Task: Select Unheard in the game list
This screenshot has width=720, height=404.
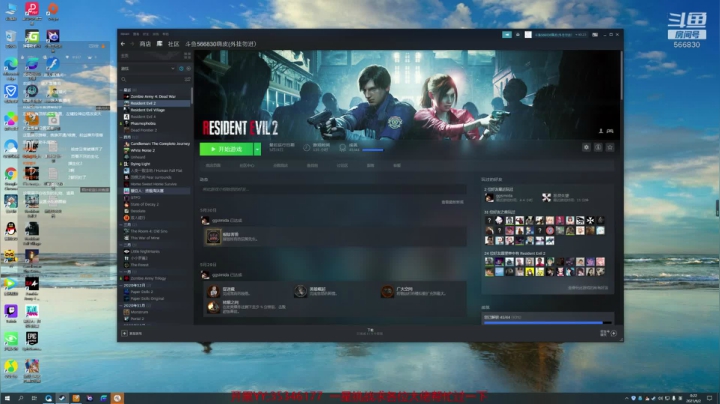Action: (x=138, y=157)
